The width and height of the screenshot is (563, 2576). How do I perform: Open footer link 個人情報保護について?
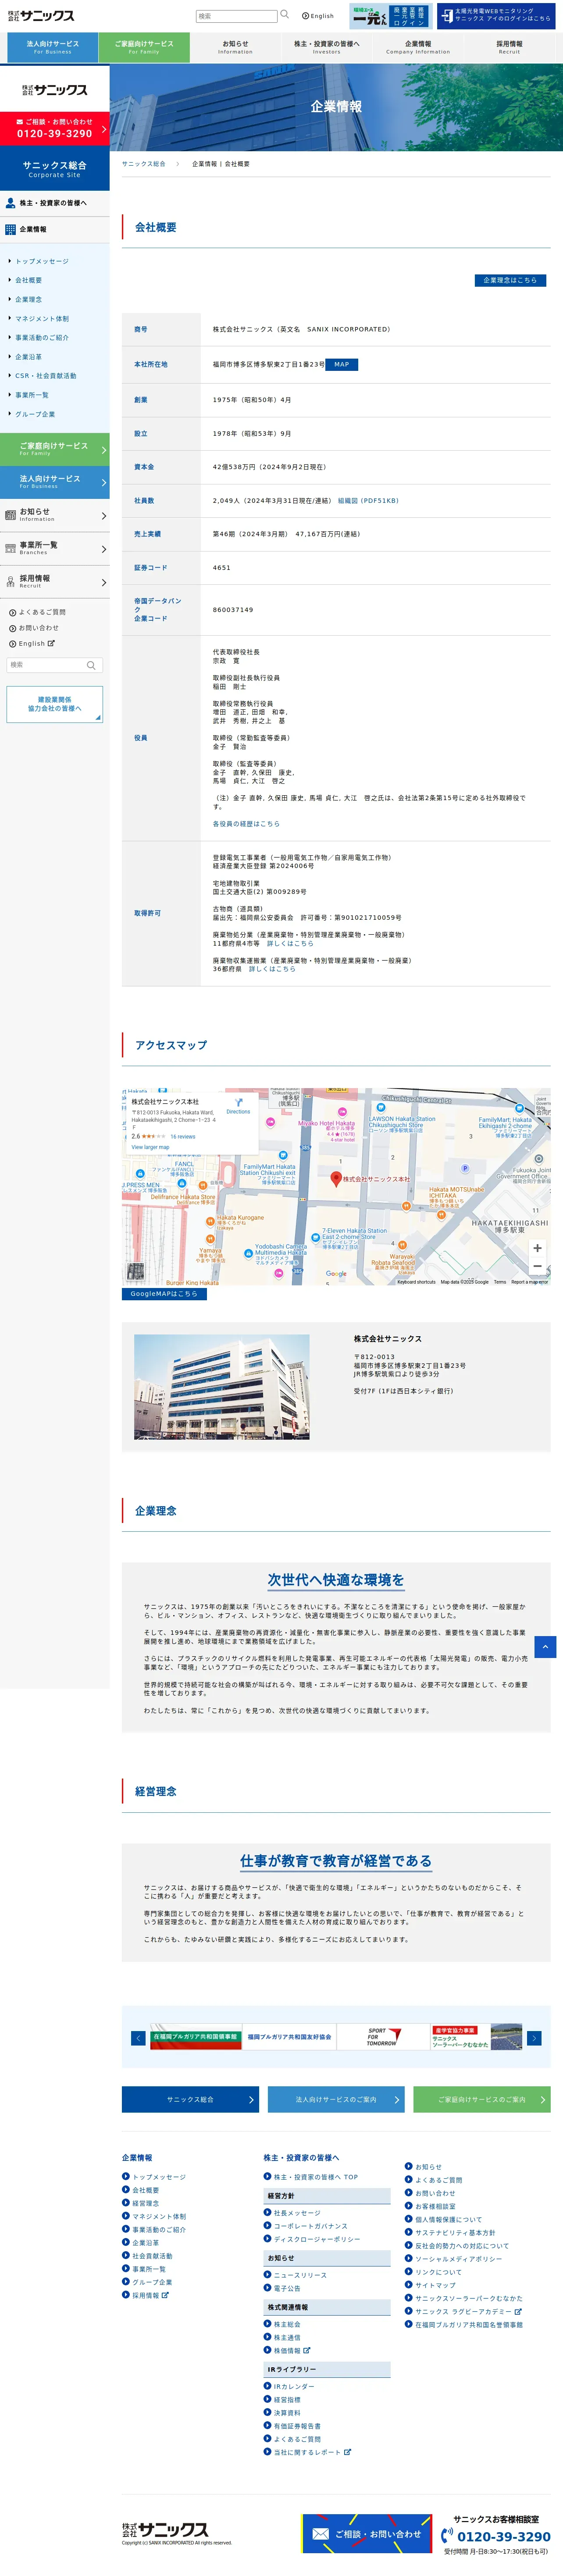(448, 2219)
